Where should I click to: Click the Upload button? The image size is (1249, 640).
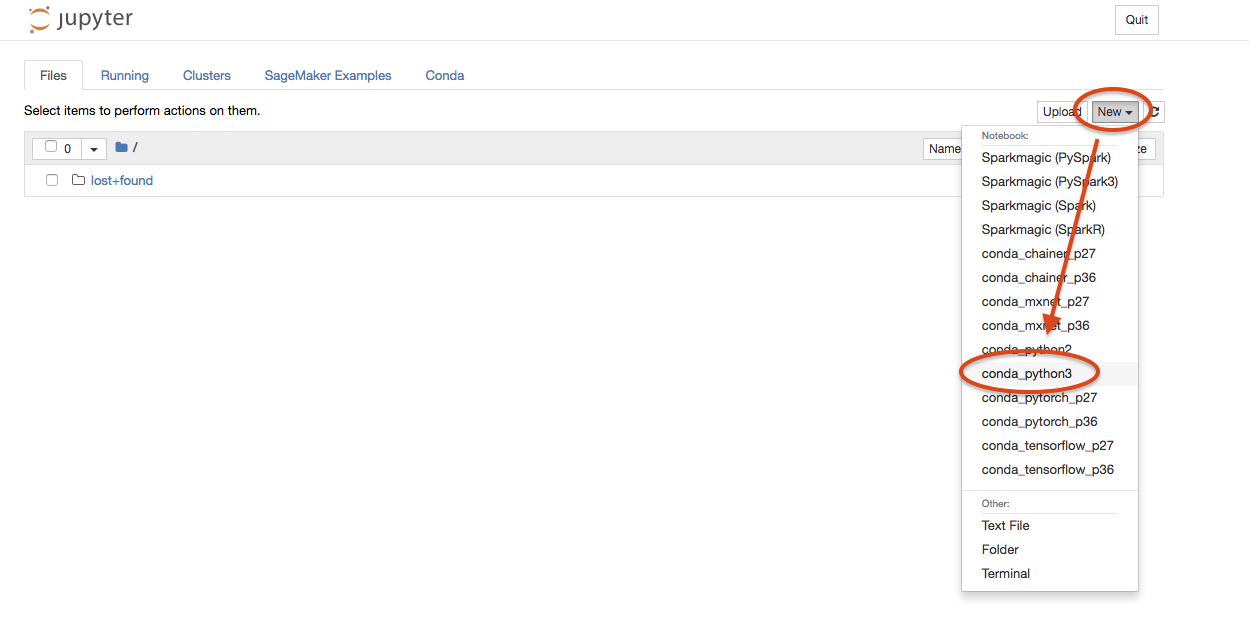(1061, 112)
